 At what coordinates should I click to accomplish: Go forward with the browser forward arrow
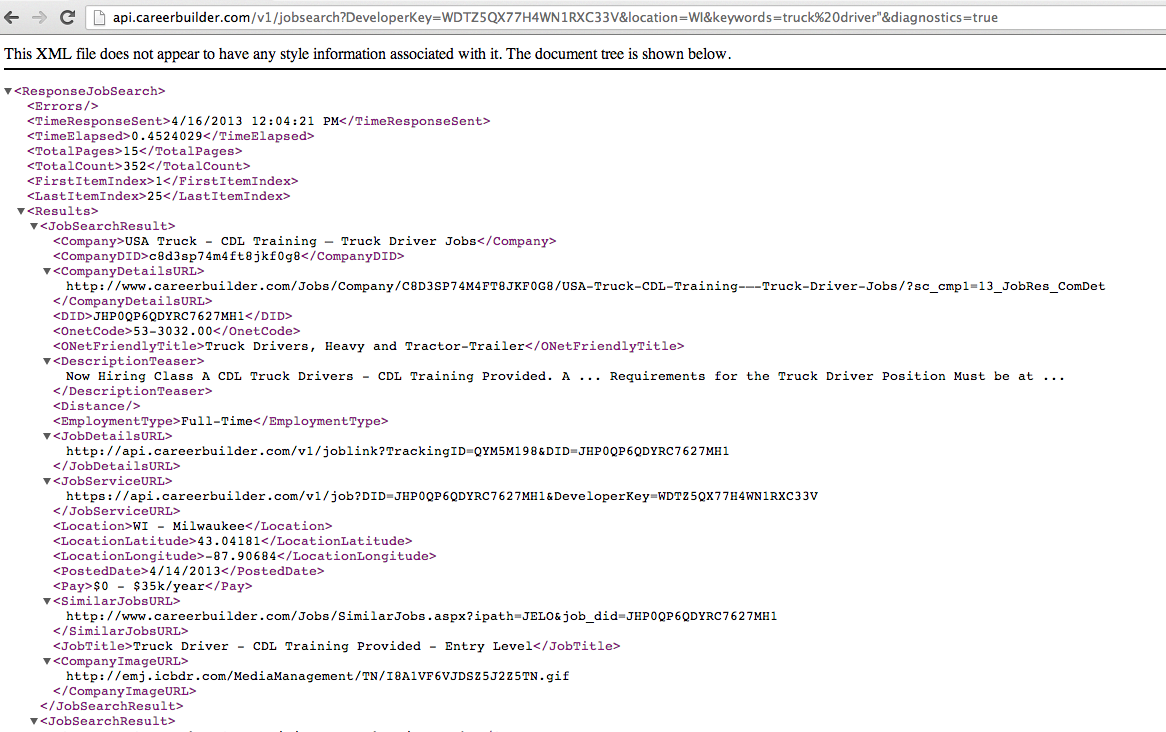point(39,17)
